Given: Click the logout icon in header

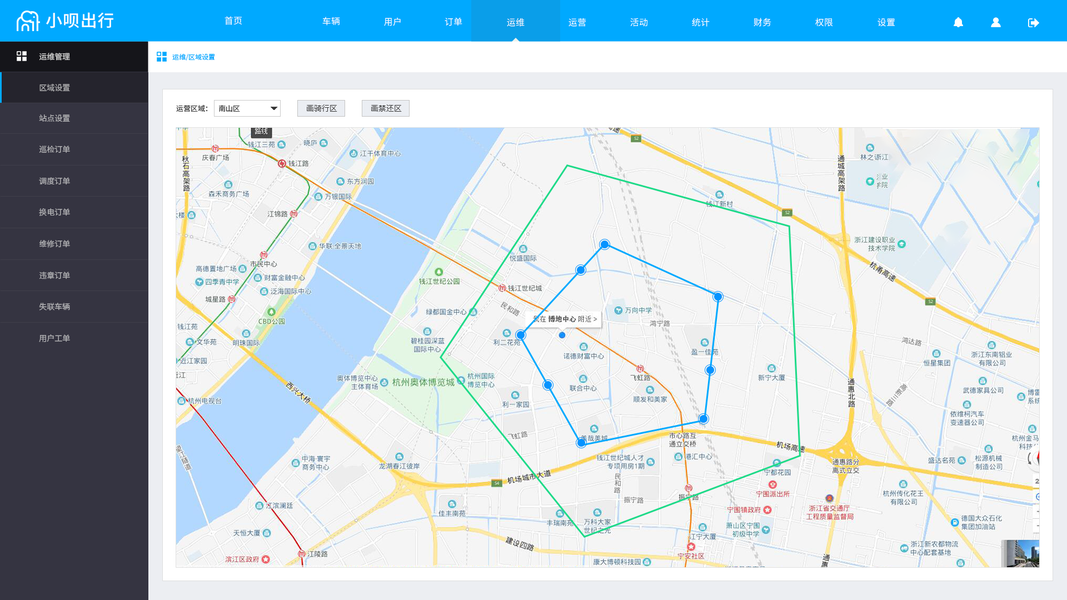Looking at the screenshot, I should click(1033, 22).
